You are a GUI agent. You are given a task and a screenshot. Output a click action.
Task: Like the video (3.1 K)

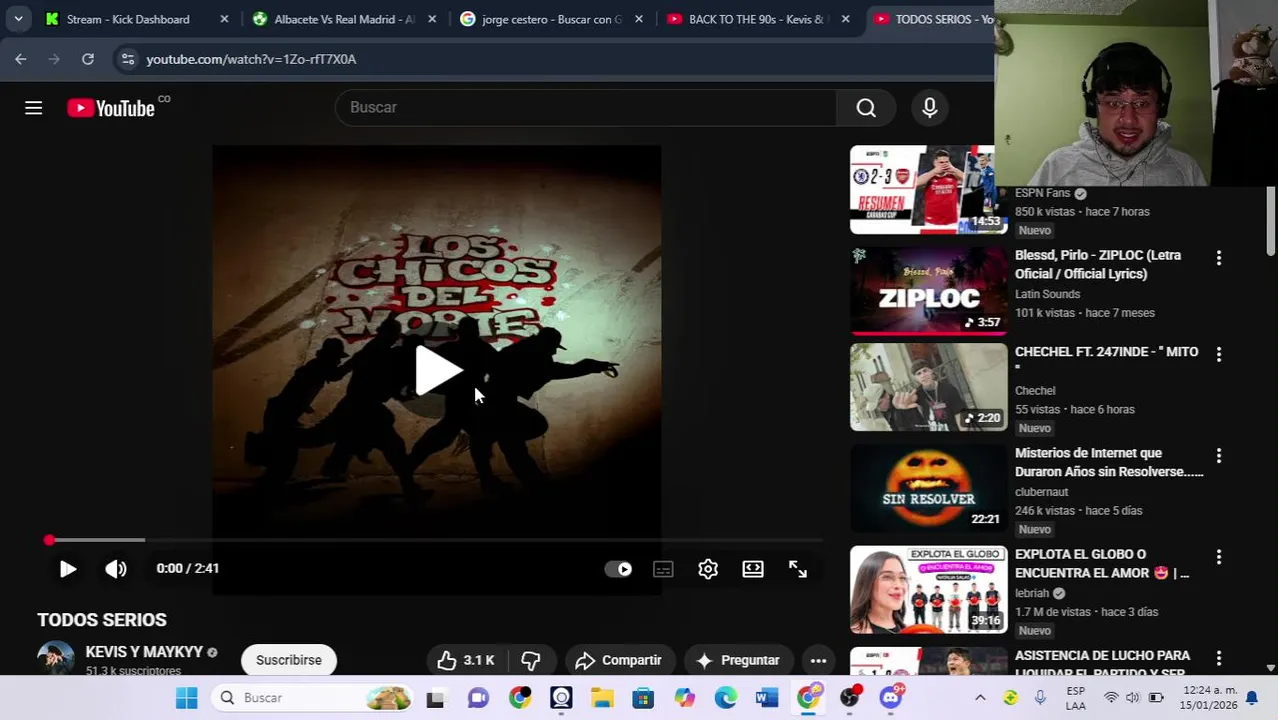point(466,660)
